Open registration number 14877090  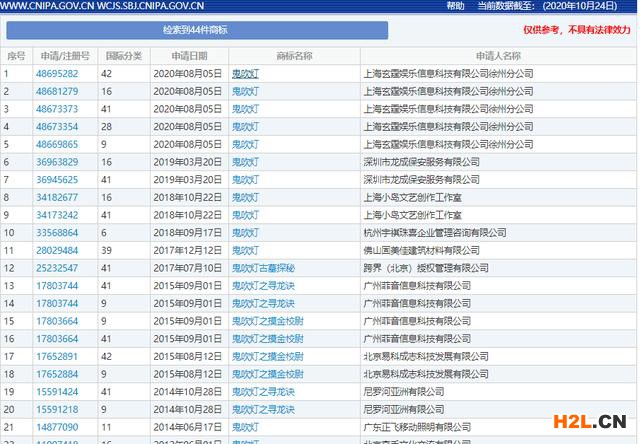pos(57,427)
